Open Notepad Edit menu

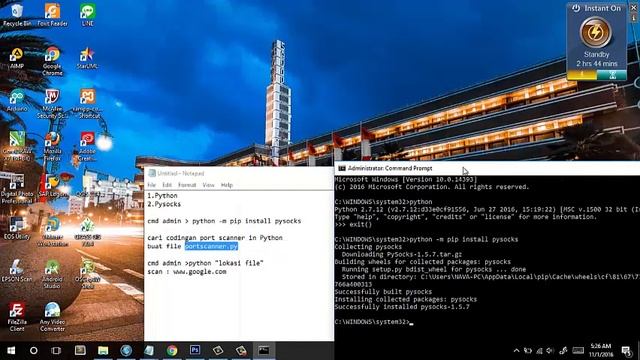(x=167, y=185)
